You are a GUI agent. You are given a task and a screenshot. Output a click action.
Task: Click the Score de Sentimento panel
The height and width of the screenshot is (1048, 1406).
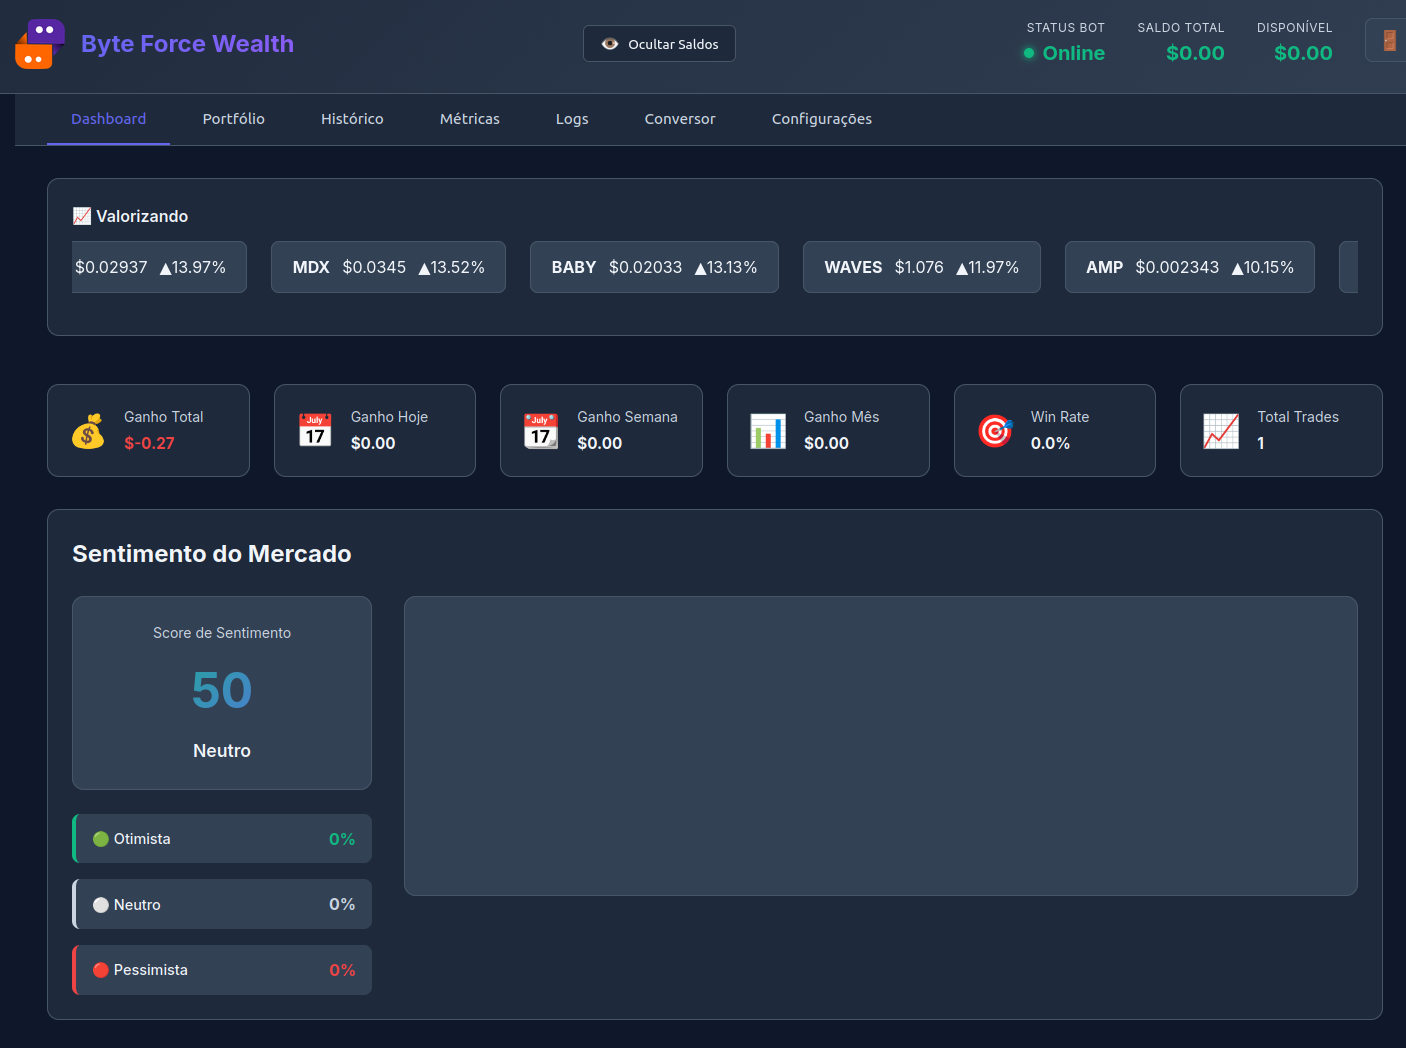coord(221,692)
